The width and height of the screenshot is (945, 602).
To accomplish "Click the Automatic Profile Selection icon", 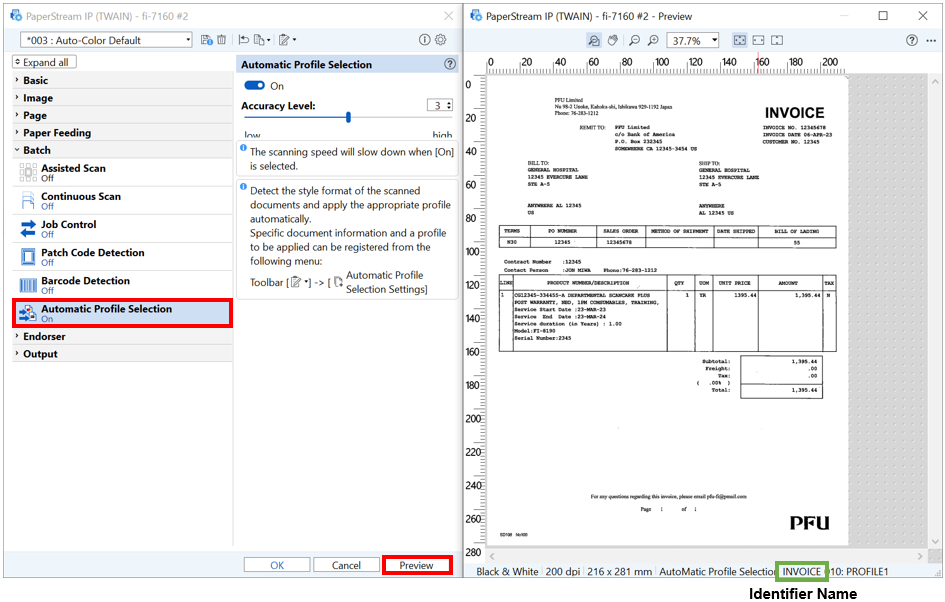I will (28, 313).
